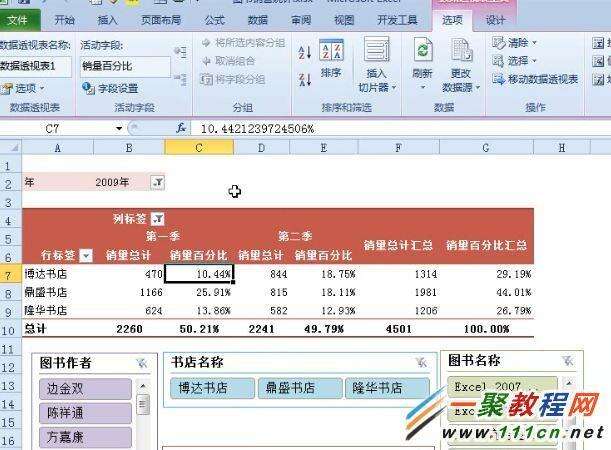
Task: Clear filter on 图书作者 slicer
Action: tap(143, 363)
